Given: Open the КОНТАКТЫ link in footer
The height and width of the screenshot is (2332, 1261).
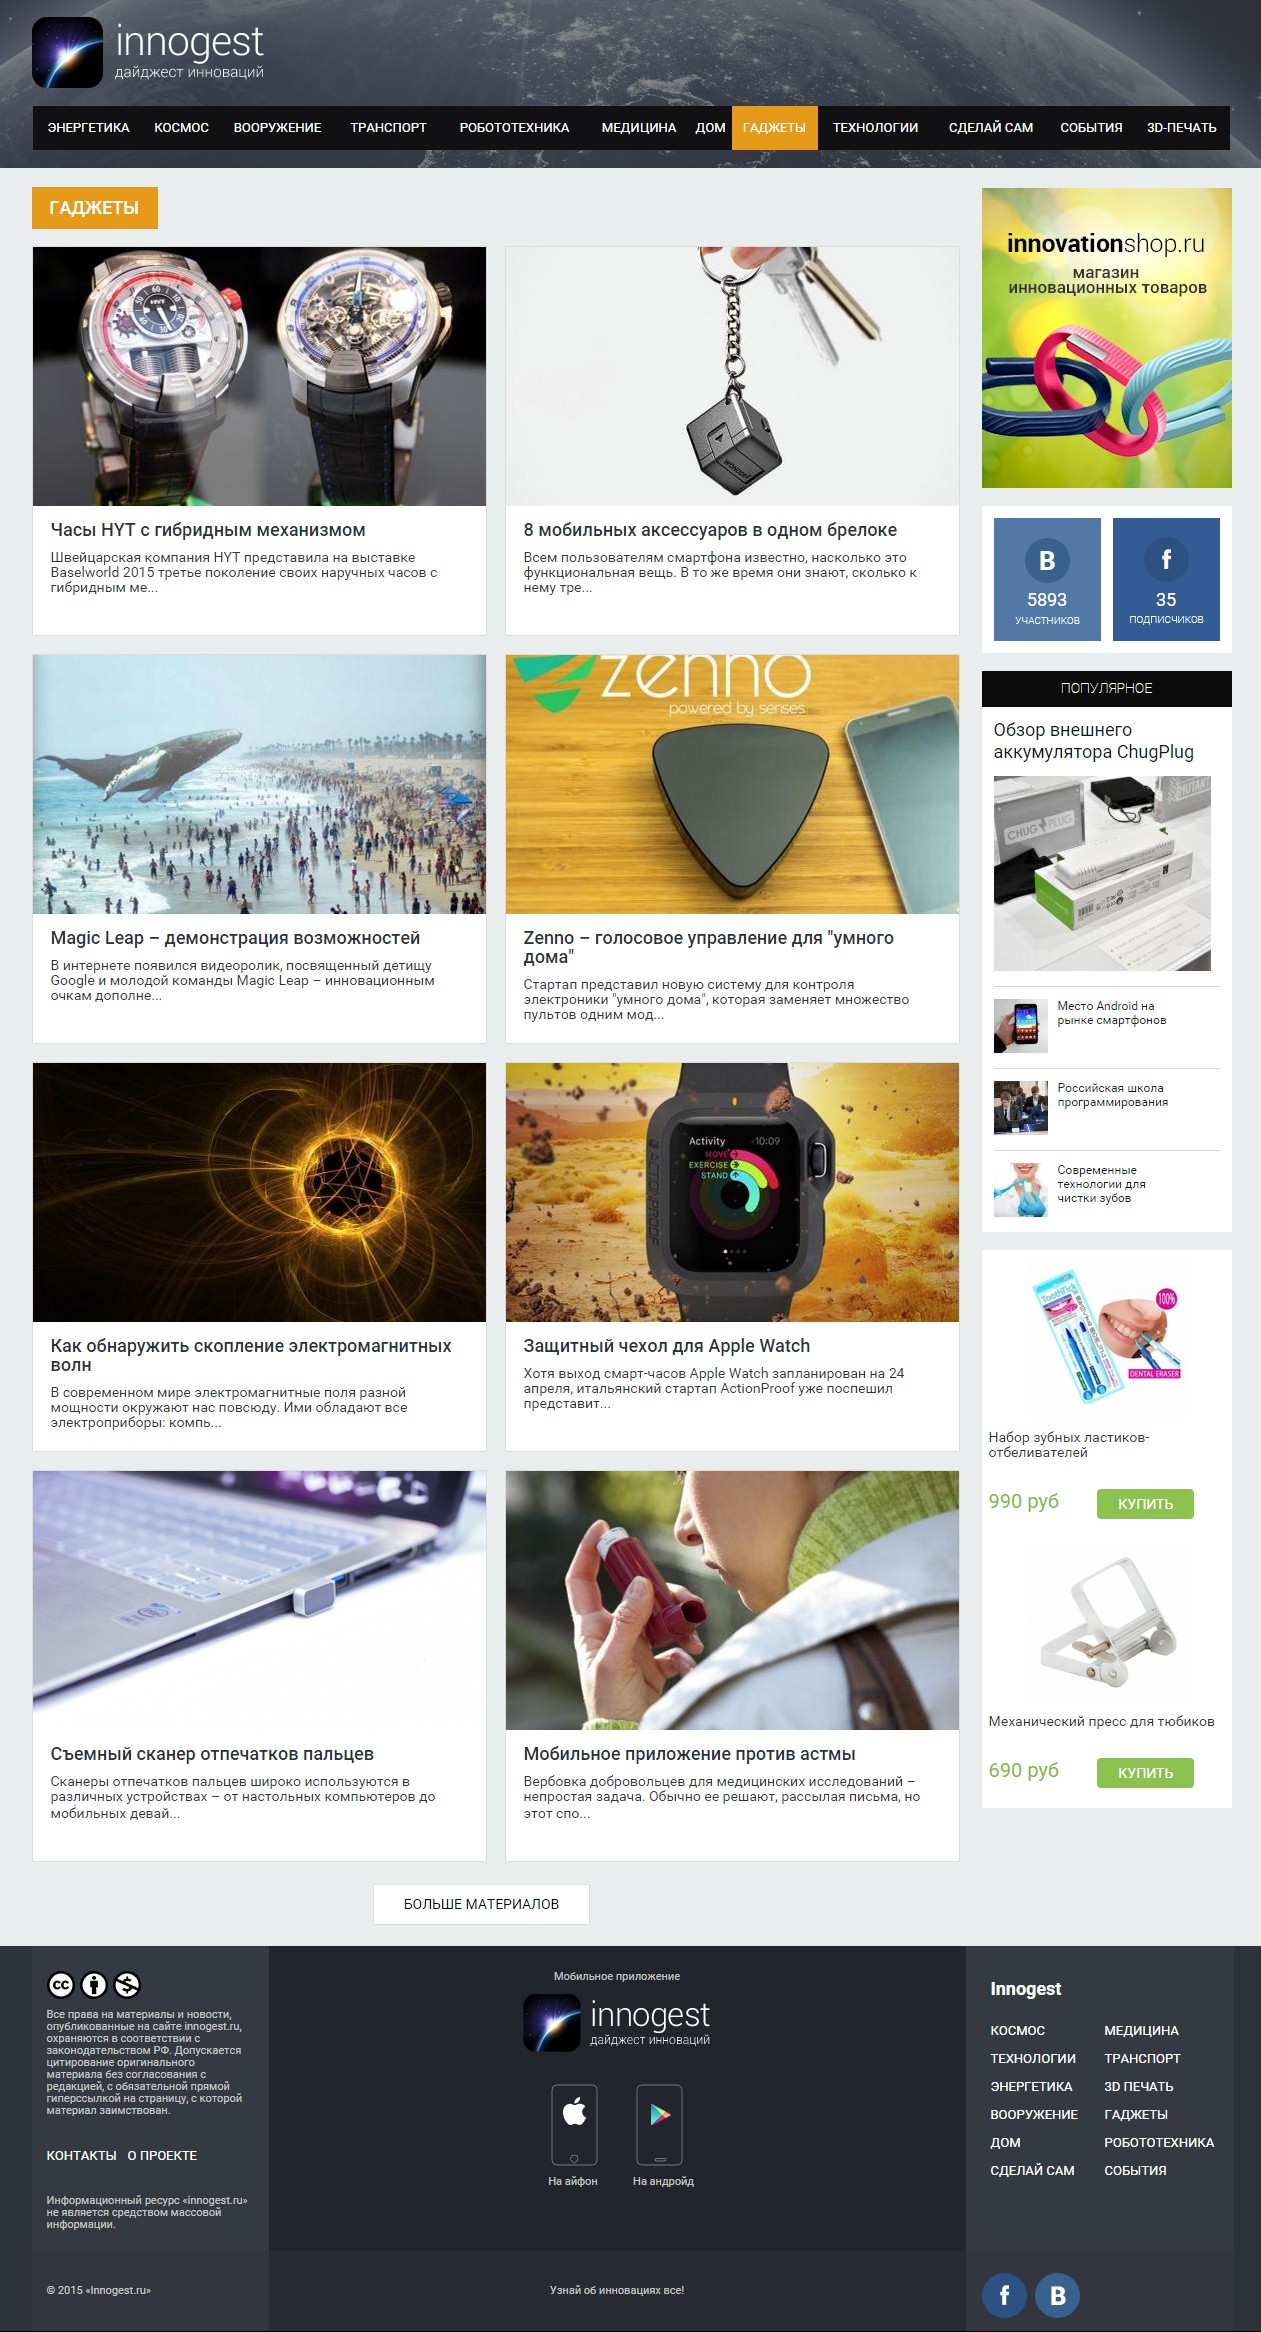Looking at the screenshot, I should point(81,2155).
